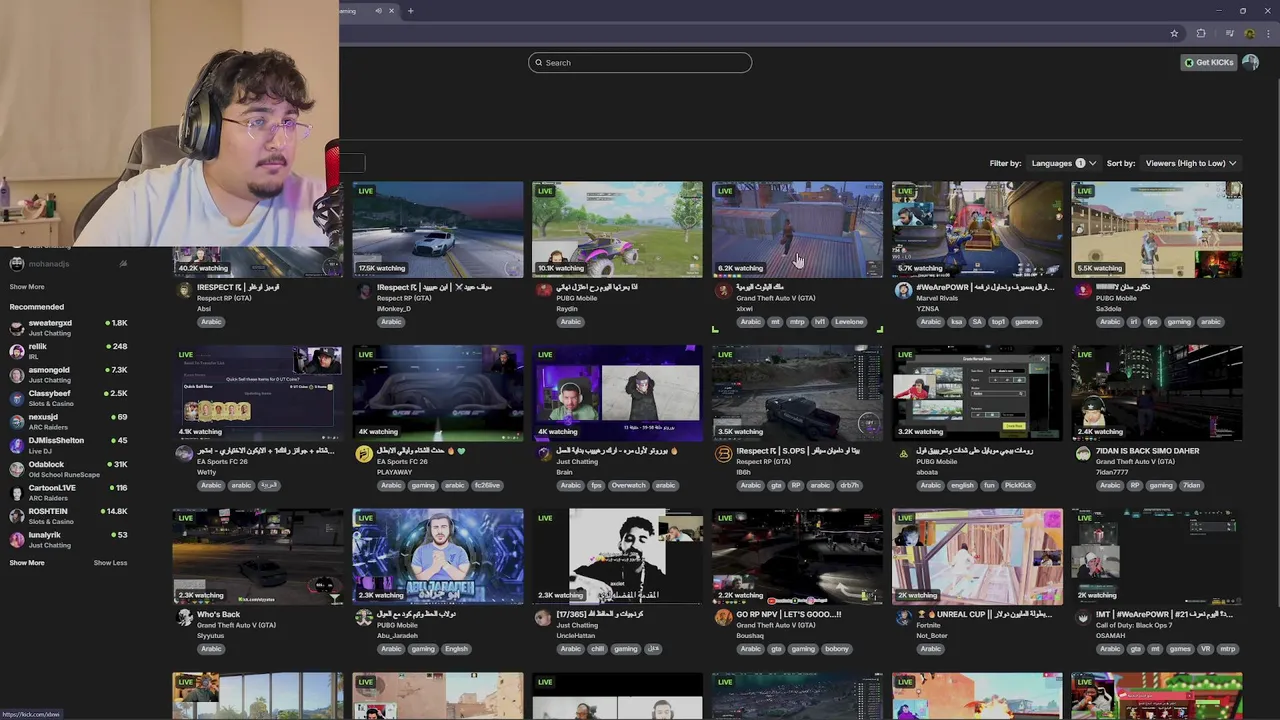Open Viewers (High to Low) sort dropdown
The height and width of the screenshot is (720, 1280).
pyautogui.click(x=1191, y=163)
